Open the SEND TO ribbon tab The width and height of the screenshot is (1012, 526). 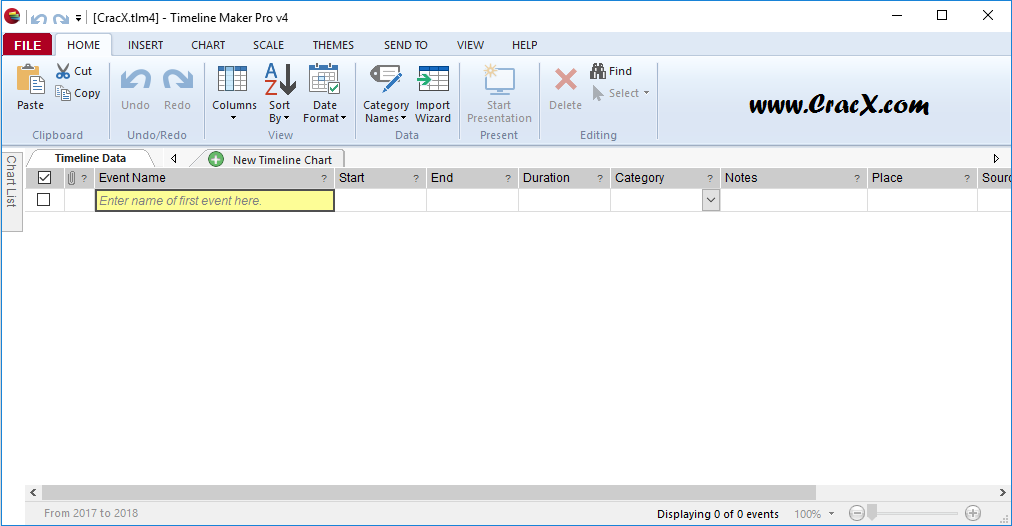click(x=405, y=45)
